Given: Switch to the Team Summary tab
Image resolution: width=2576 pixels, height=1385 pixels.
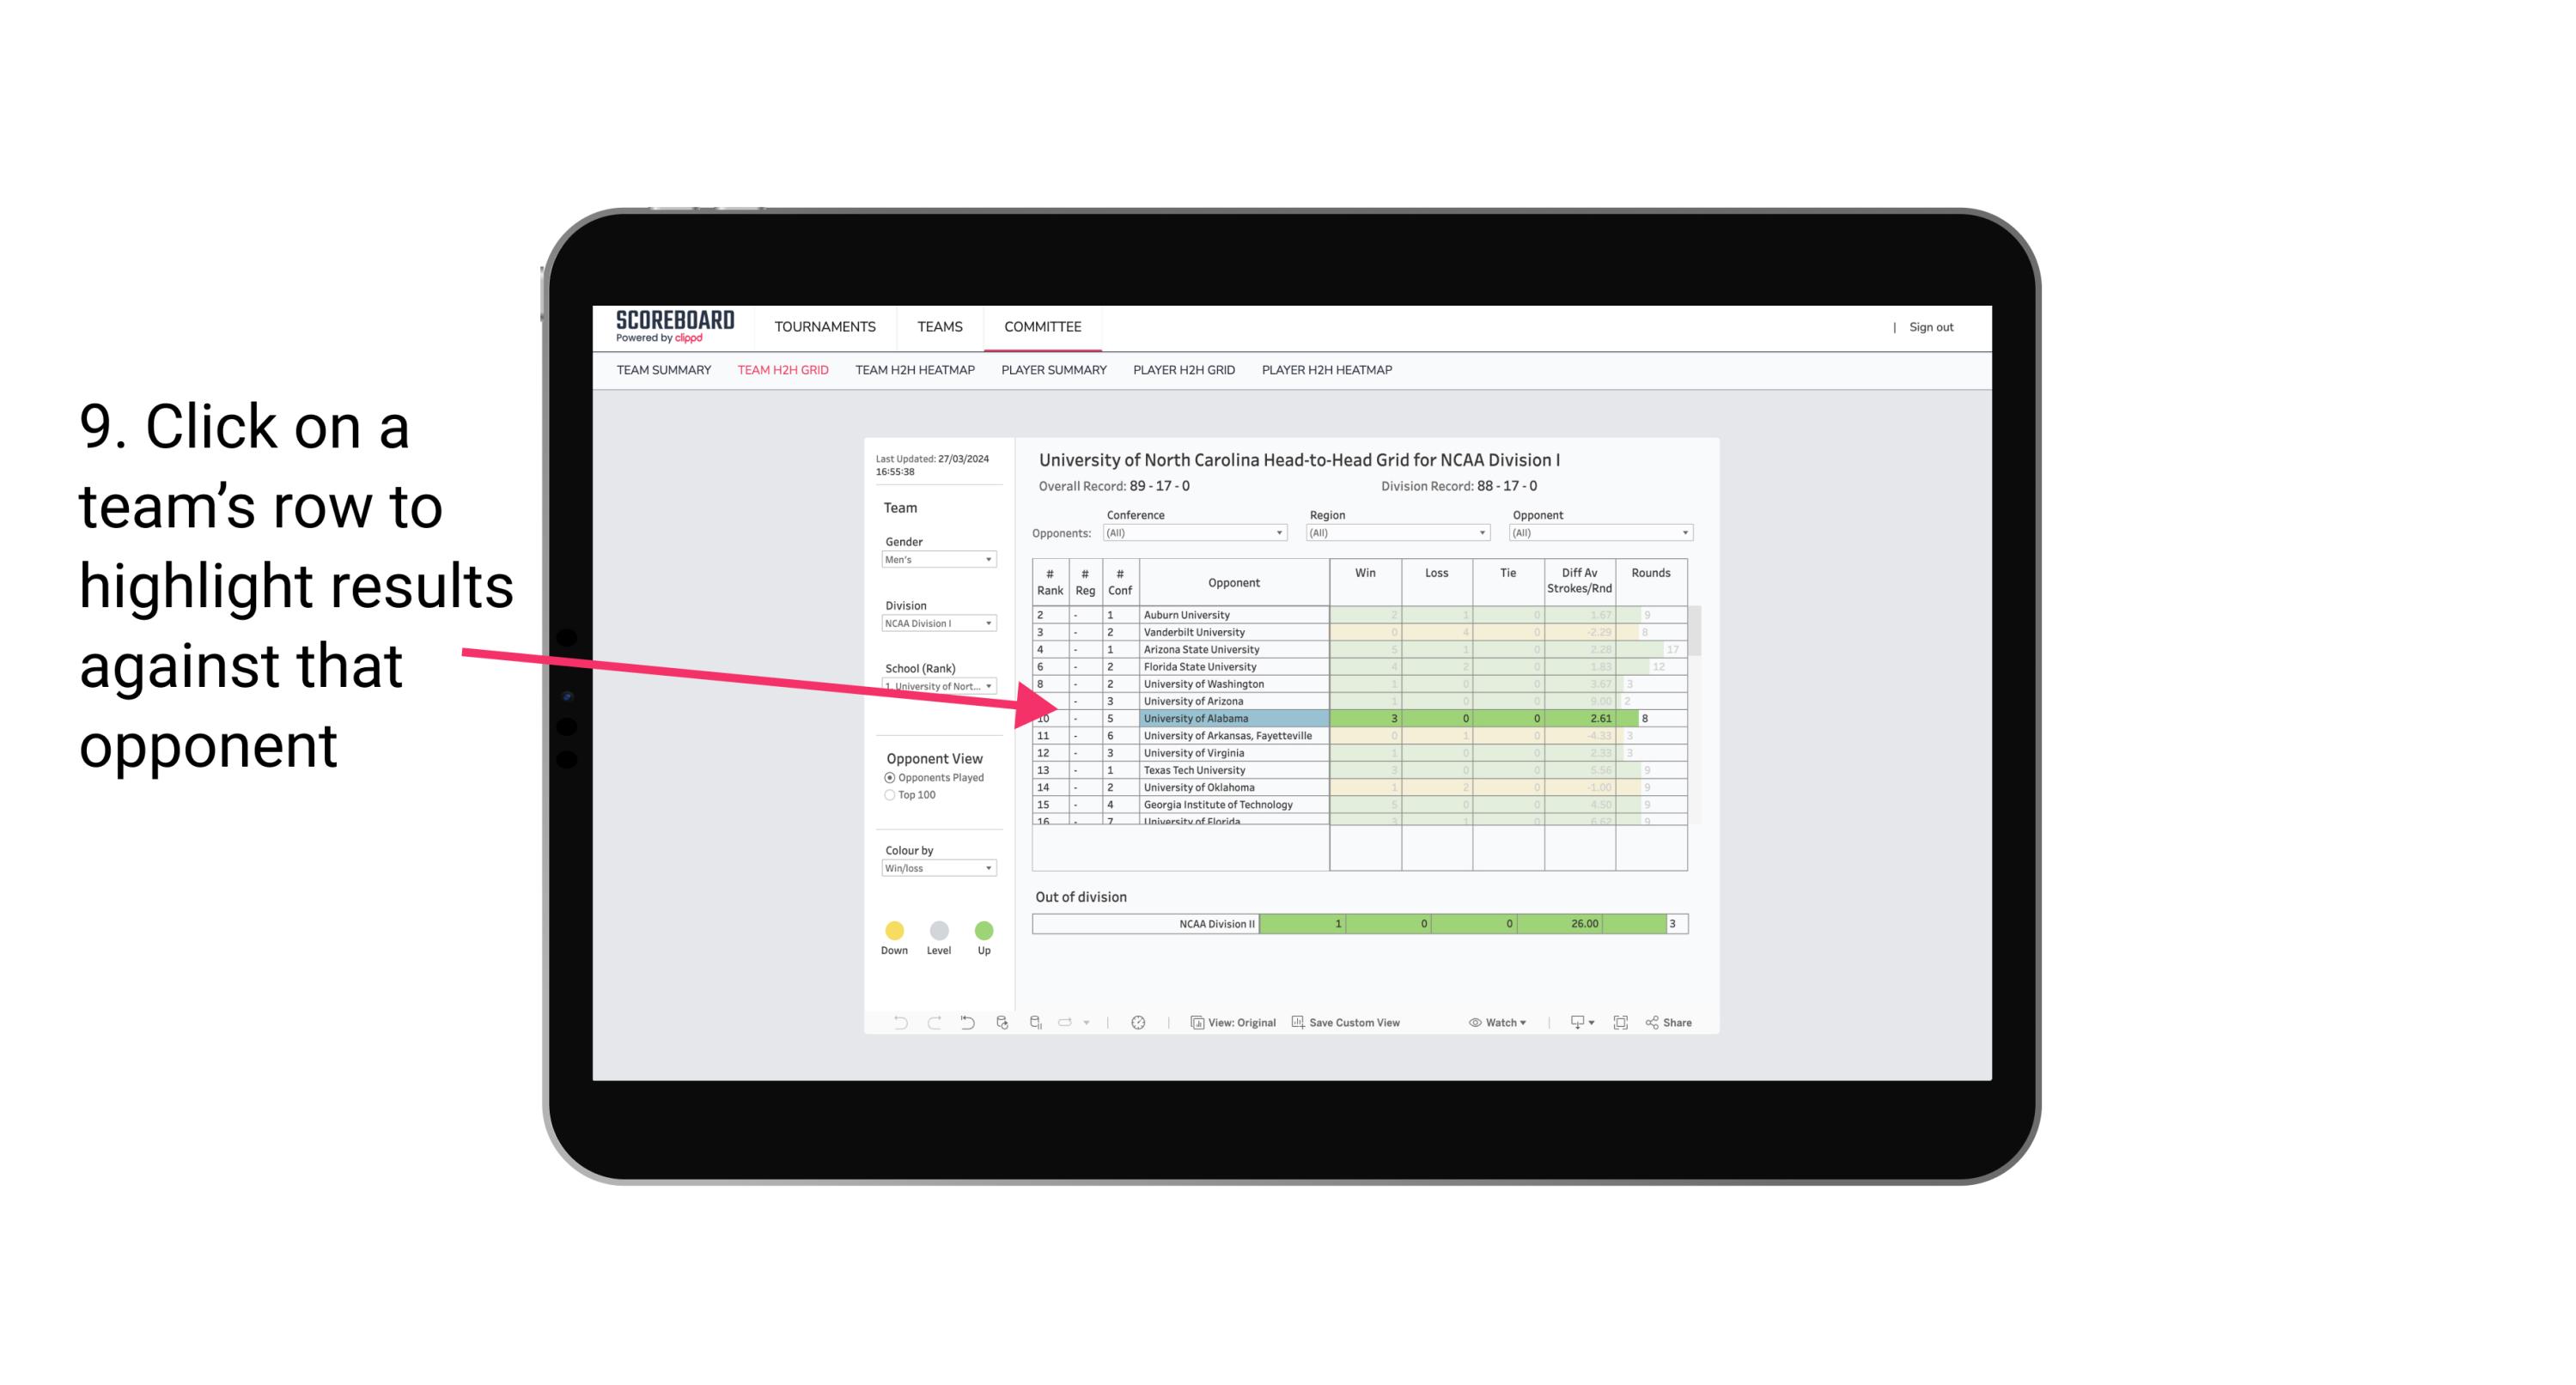Looking at the screenshot, I should 664,370.
